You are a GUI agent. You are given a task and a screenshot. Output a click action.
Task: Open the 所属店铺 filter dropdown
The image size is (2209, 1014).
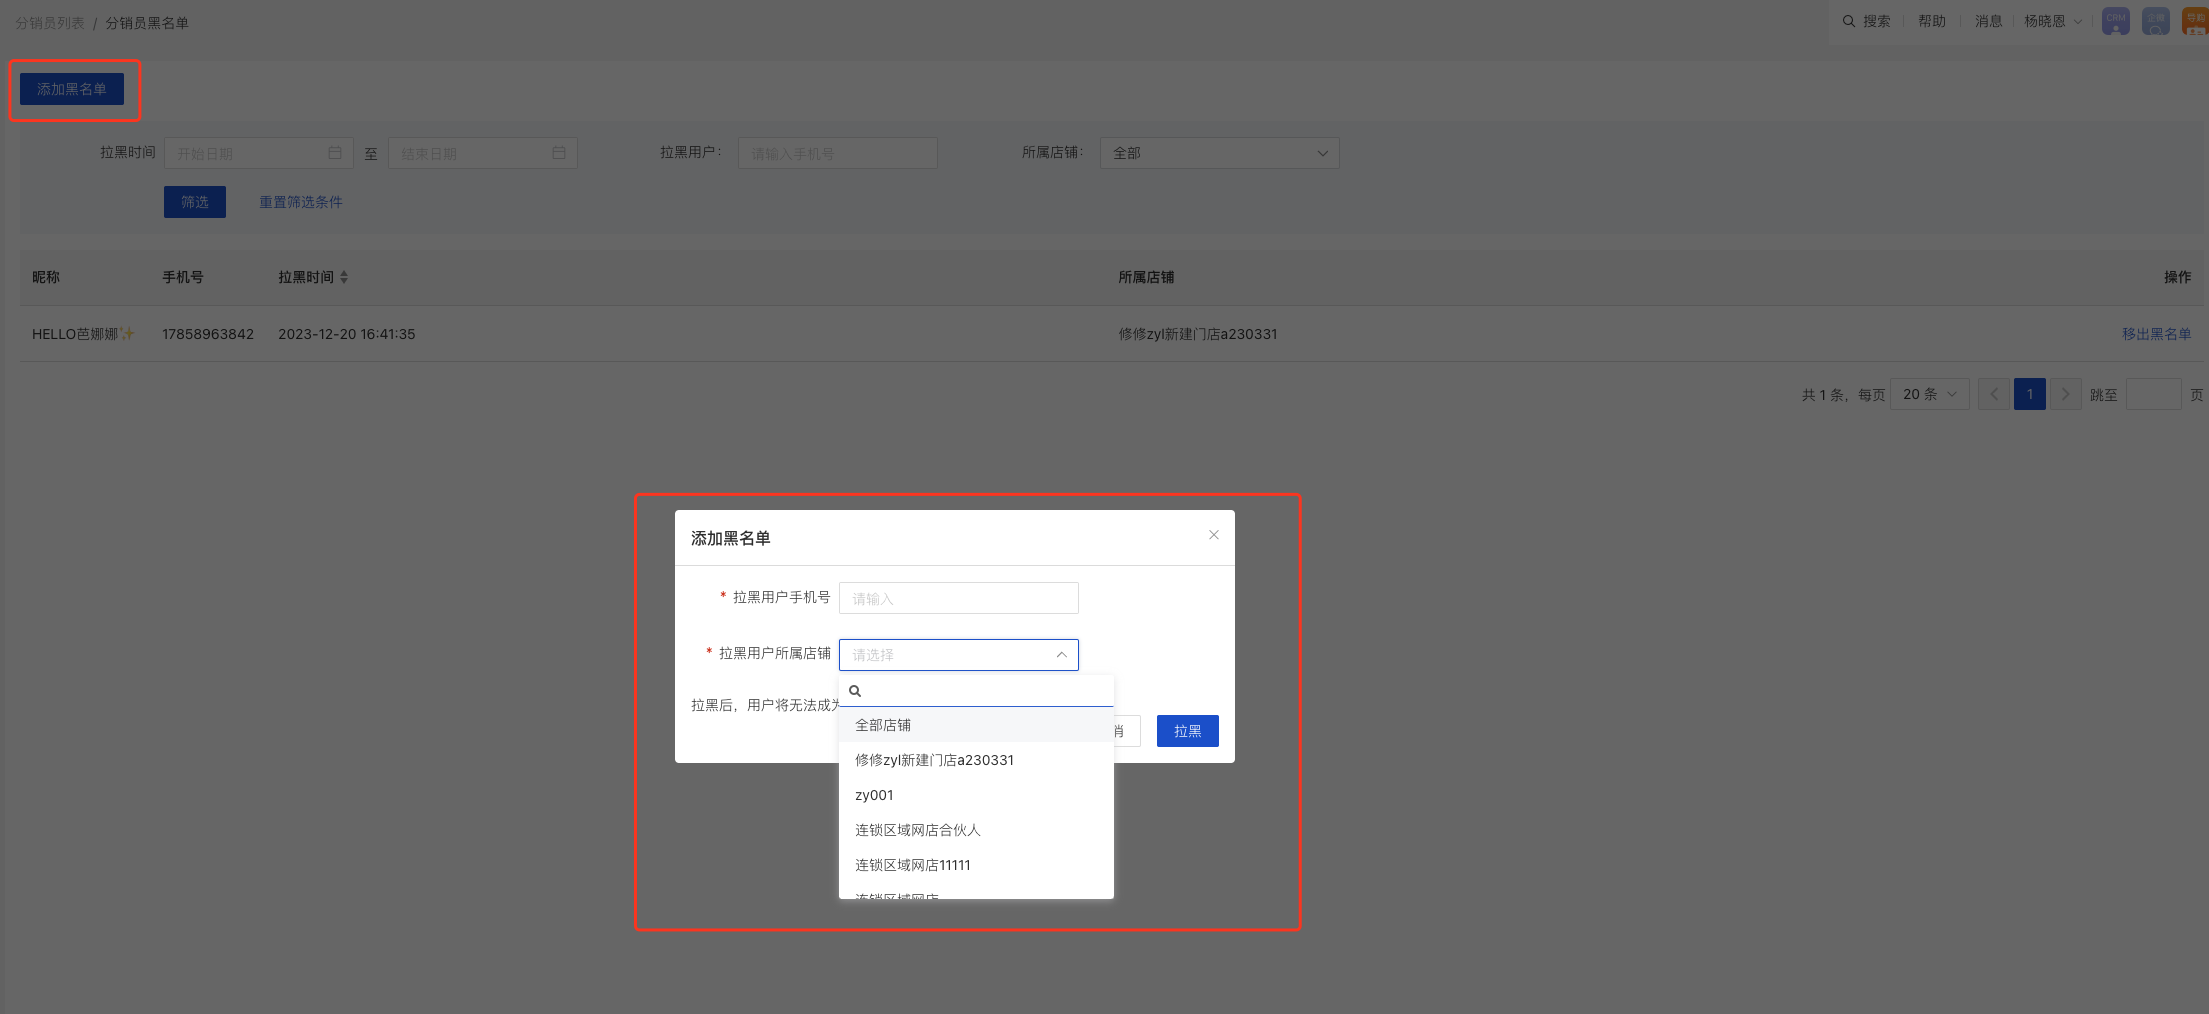pos(1219,153)
